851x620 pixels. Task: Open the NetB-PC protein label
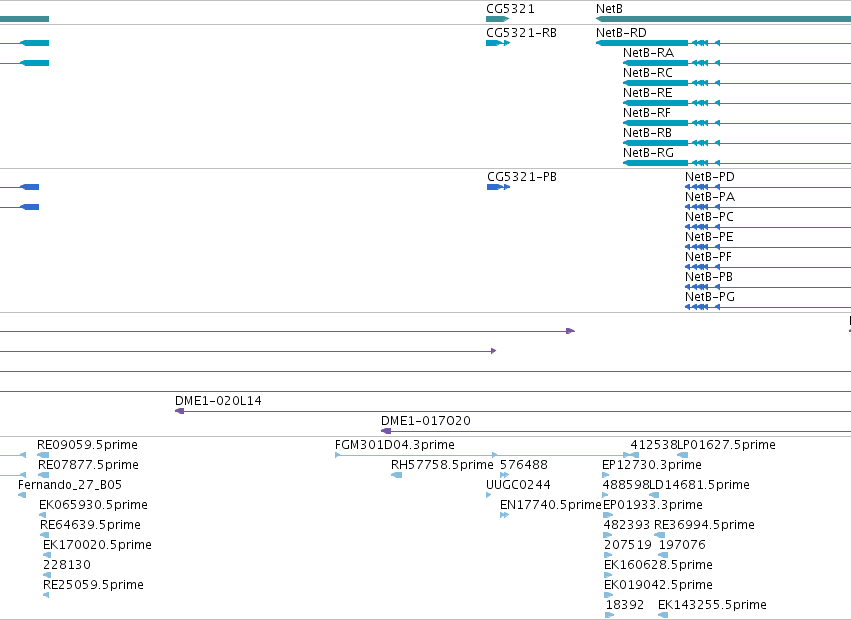pos(709,217)
